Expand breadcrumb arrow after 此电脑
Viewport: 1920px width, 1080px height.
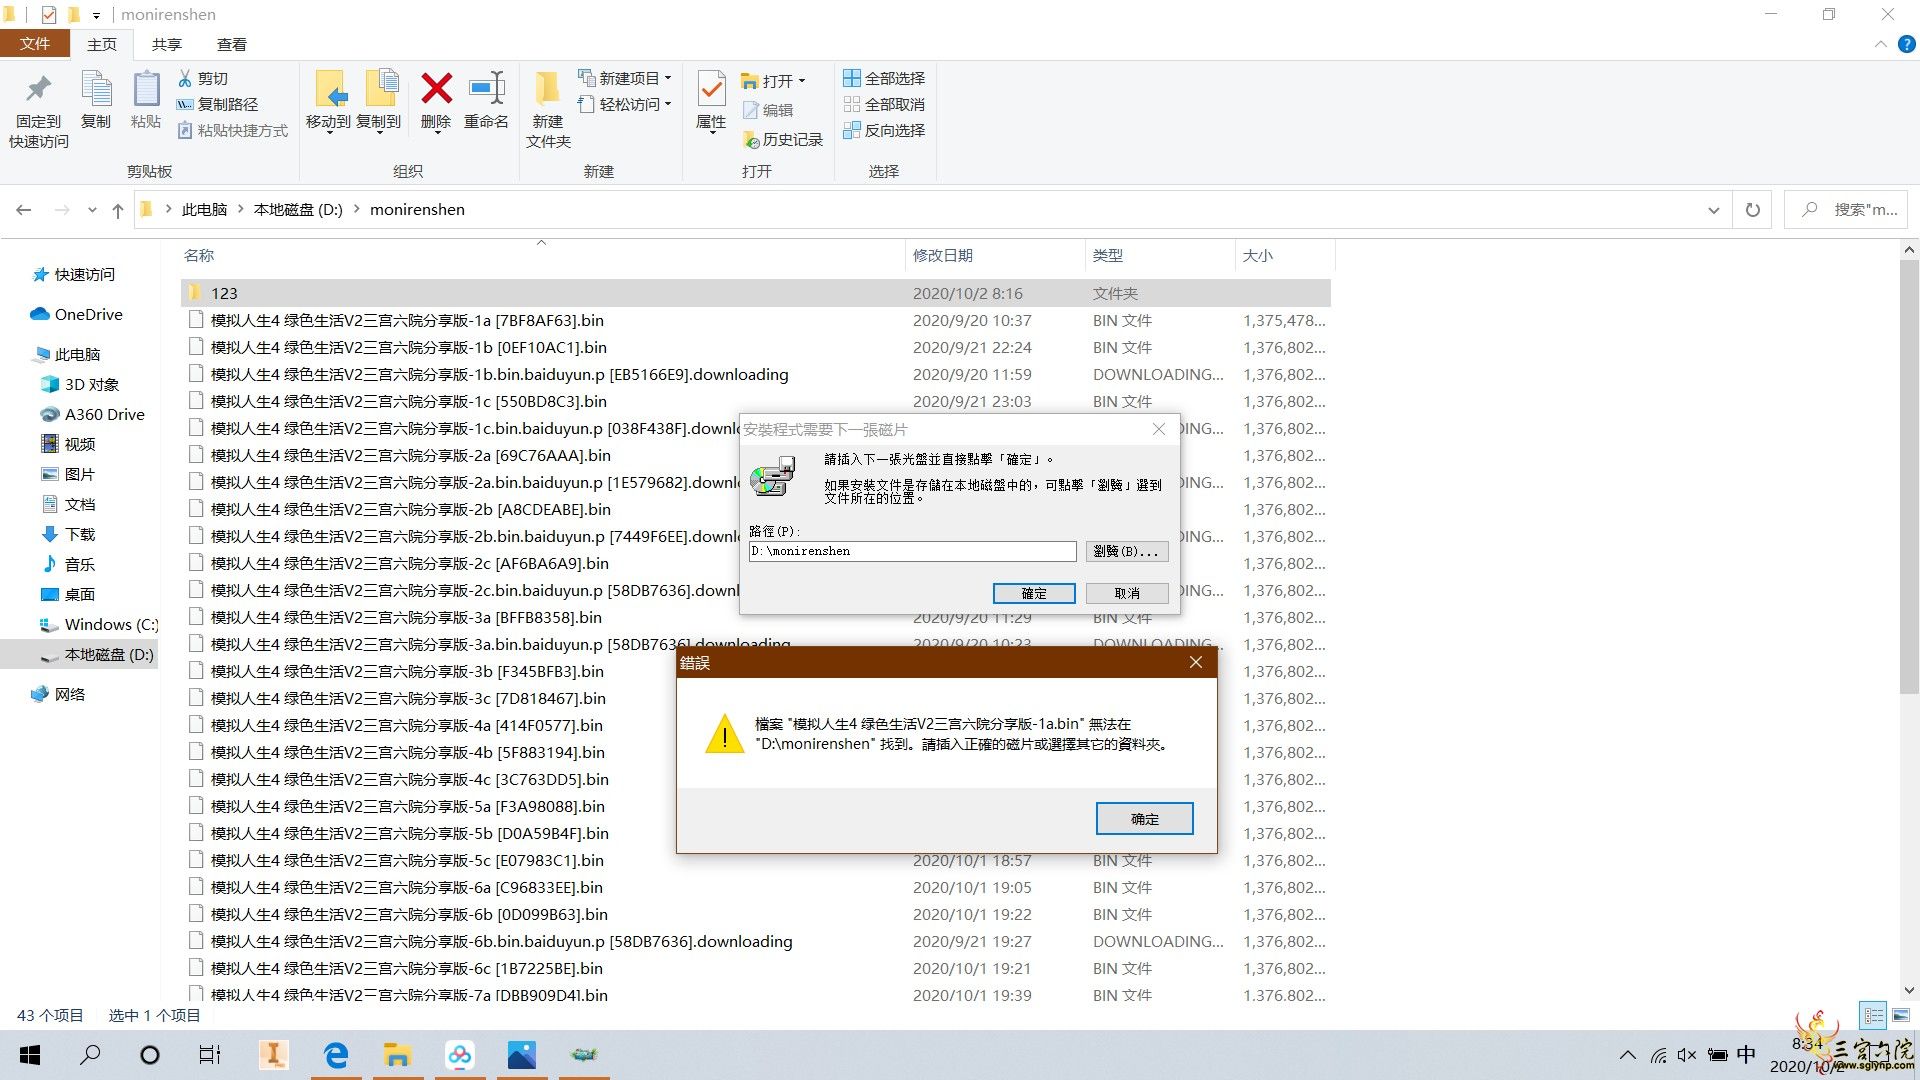(x=240, y=210)
